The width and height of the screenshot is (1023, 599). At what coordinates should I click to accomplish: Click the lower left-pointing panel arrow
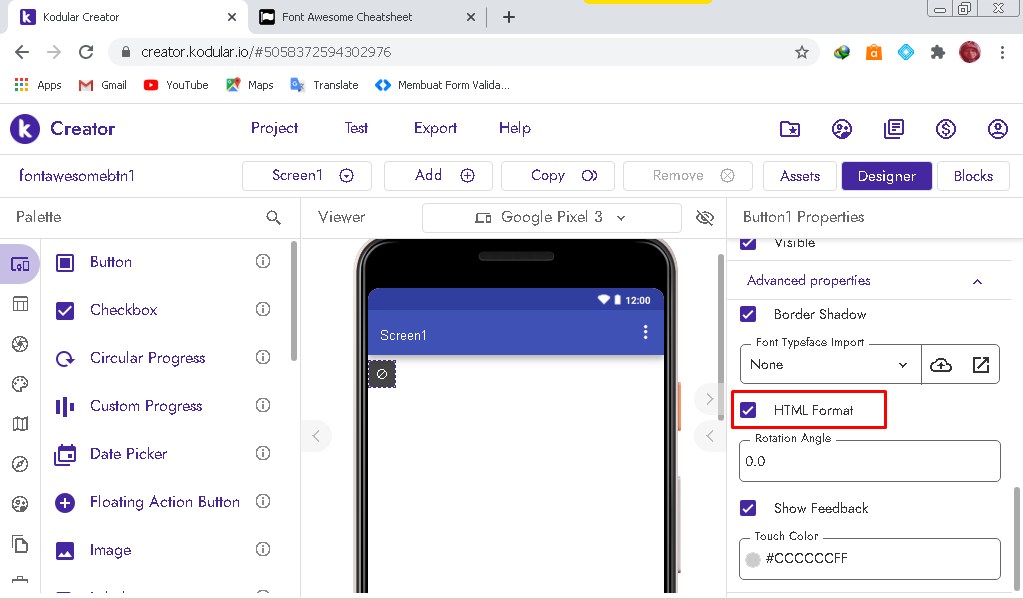pyautogui.click(x=709, y=436)
